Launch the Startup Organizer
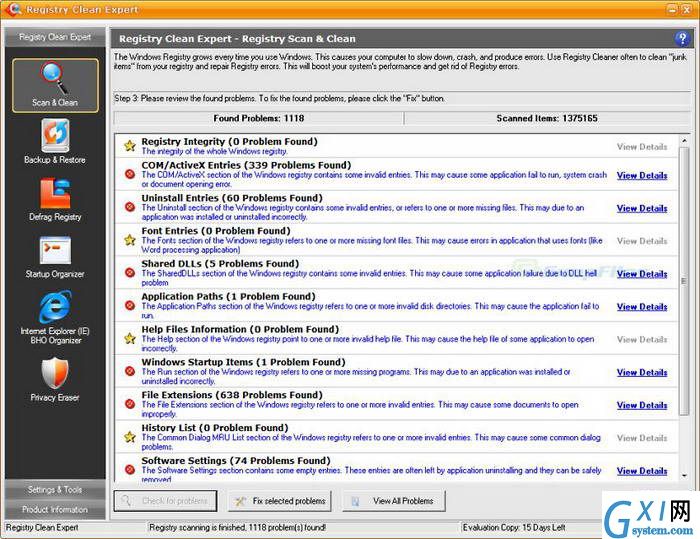Screen dimensions: 700x539 55,257
